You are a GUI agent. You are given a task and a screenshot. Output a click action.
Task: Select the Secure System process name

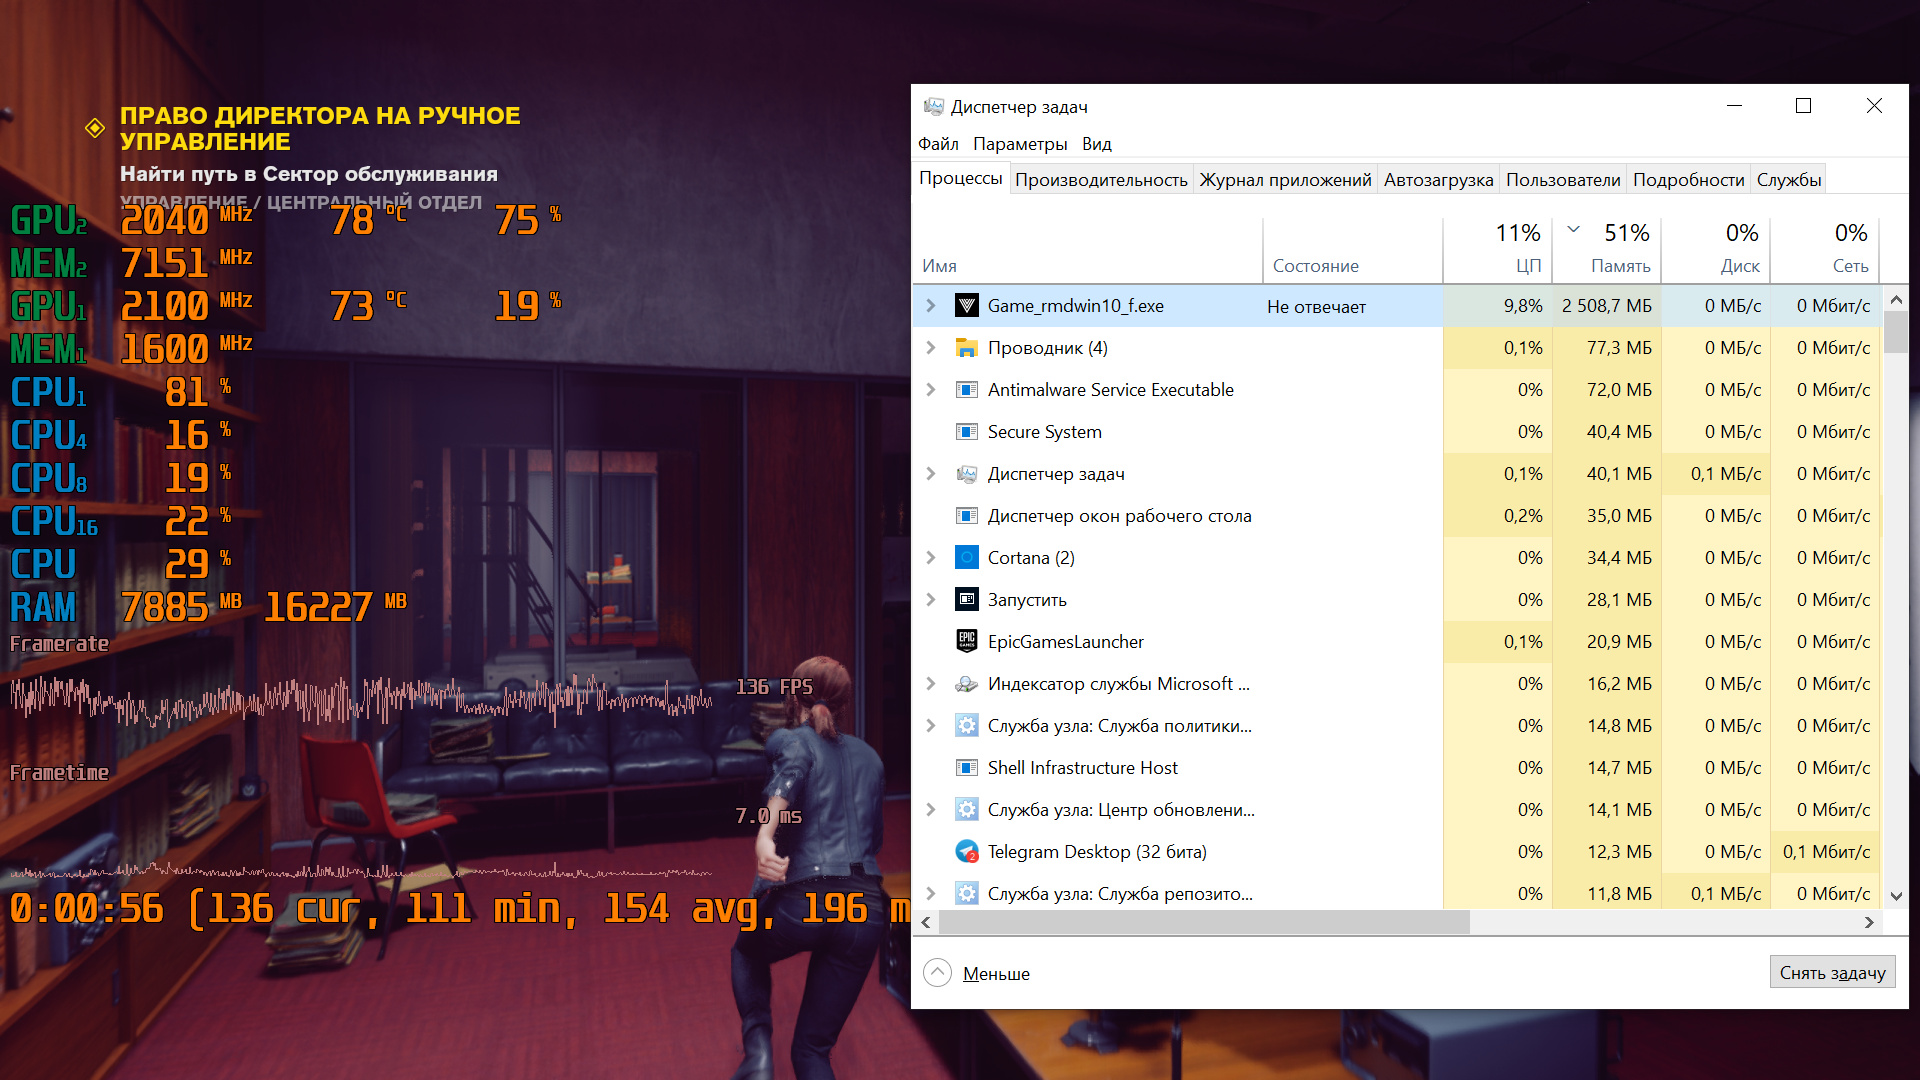[x=1044, y=432]
